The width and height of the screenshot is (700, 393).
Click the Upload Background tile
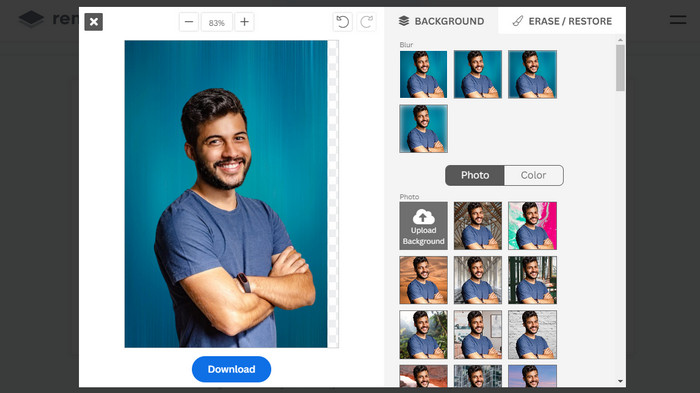[423, 226]
